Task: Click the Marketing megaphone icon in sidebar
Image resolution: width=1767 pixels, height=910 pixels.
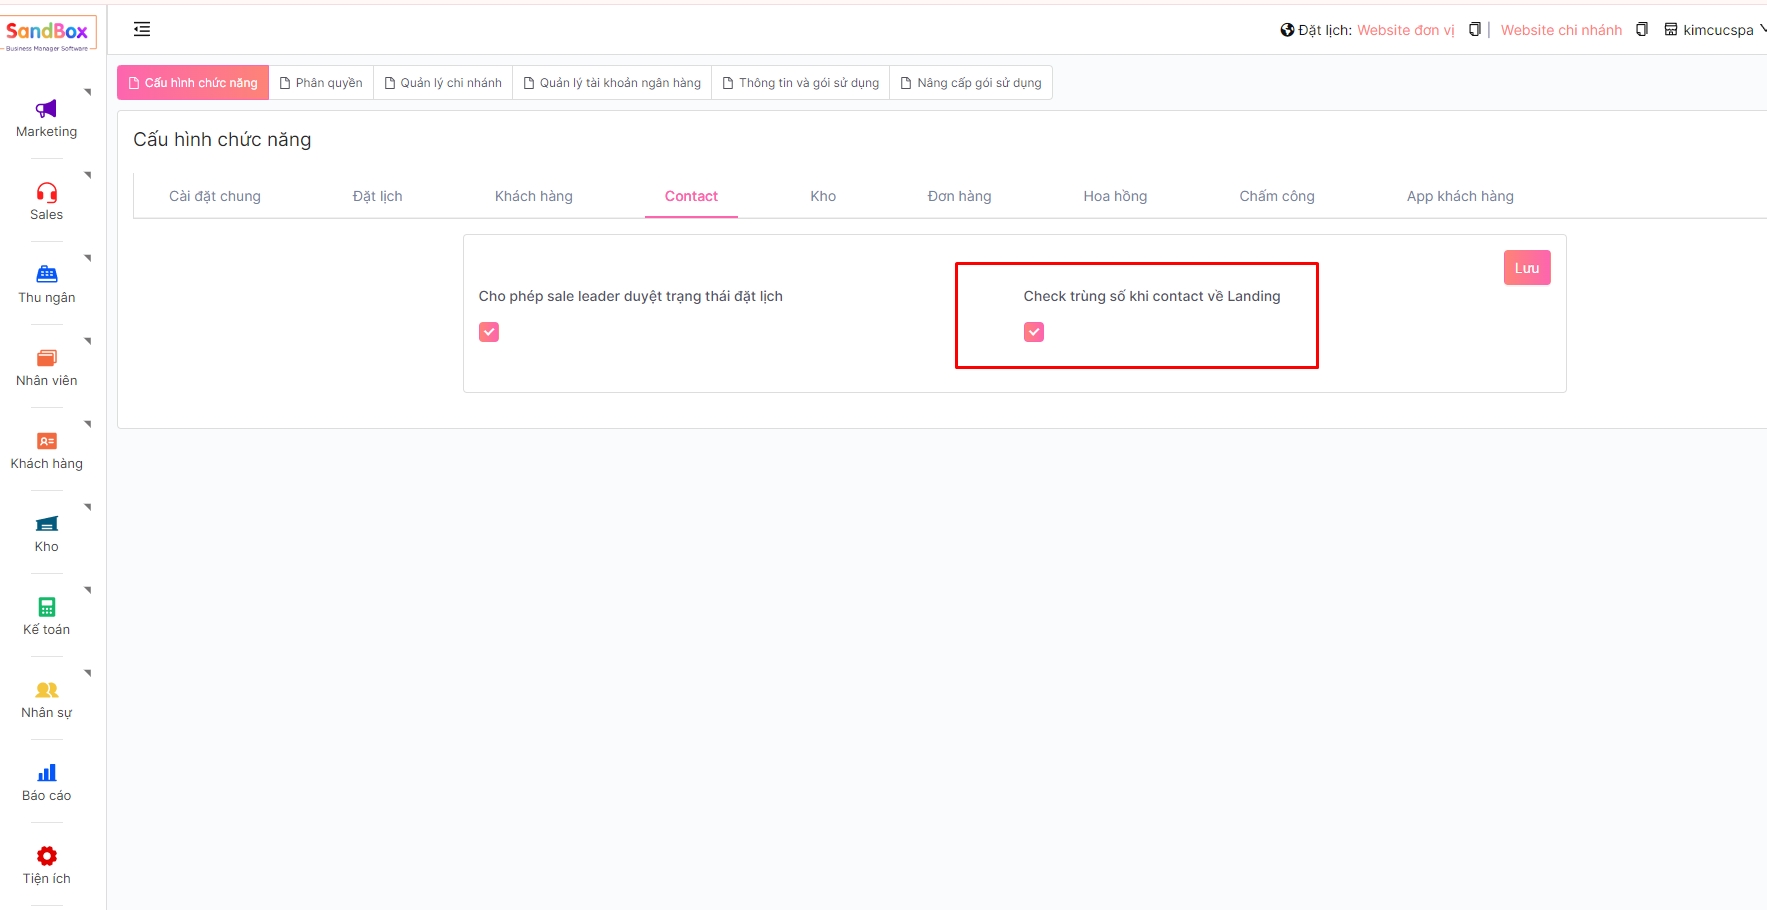Action: tap(46, 109)
